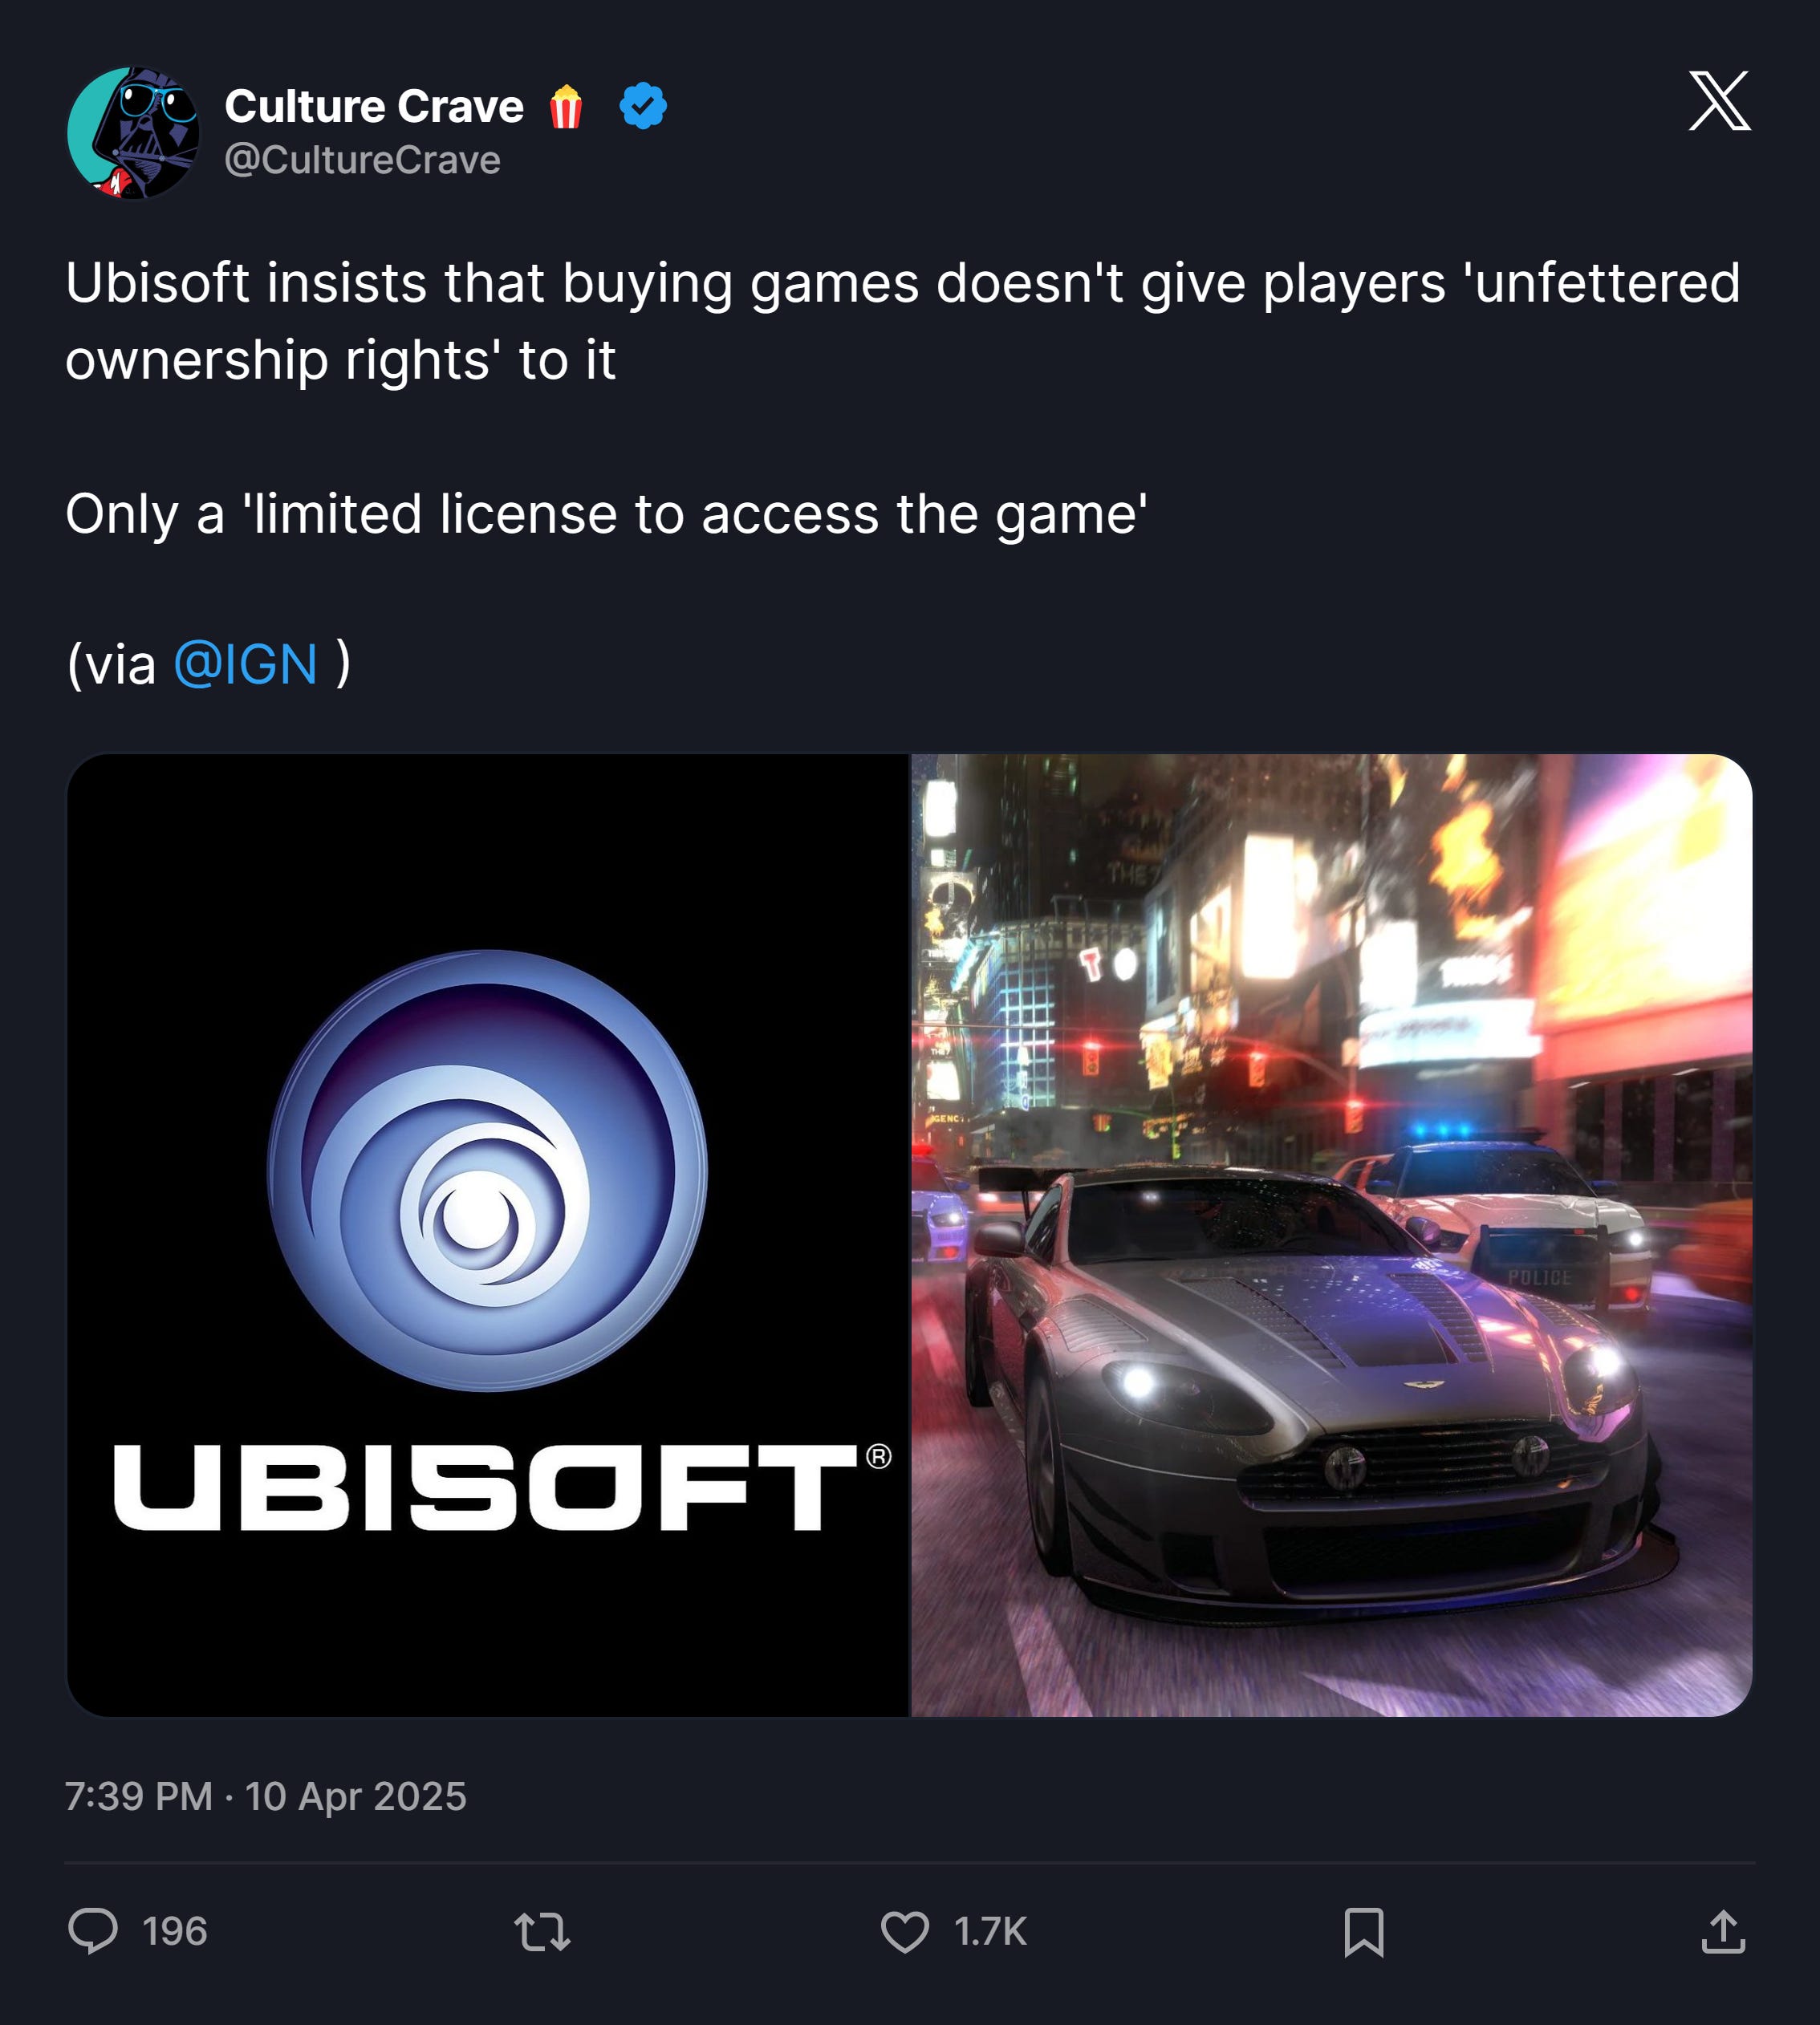Like the post with heart icon
The width and height of the screenshot is (1820, 2025).
click(x=905, y=1932)
